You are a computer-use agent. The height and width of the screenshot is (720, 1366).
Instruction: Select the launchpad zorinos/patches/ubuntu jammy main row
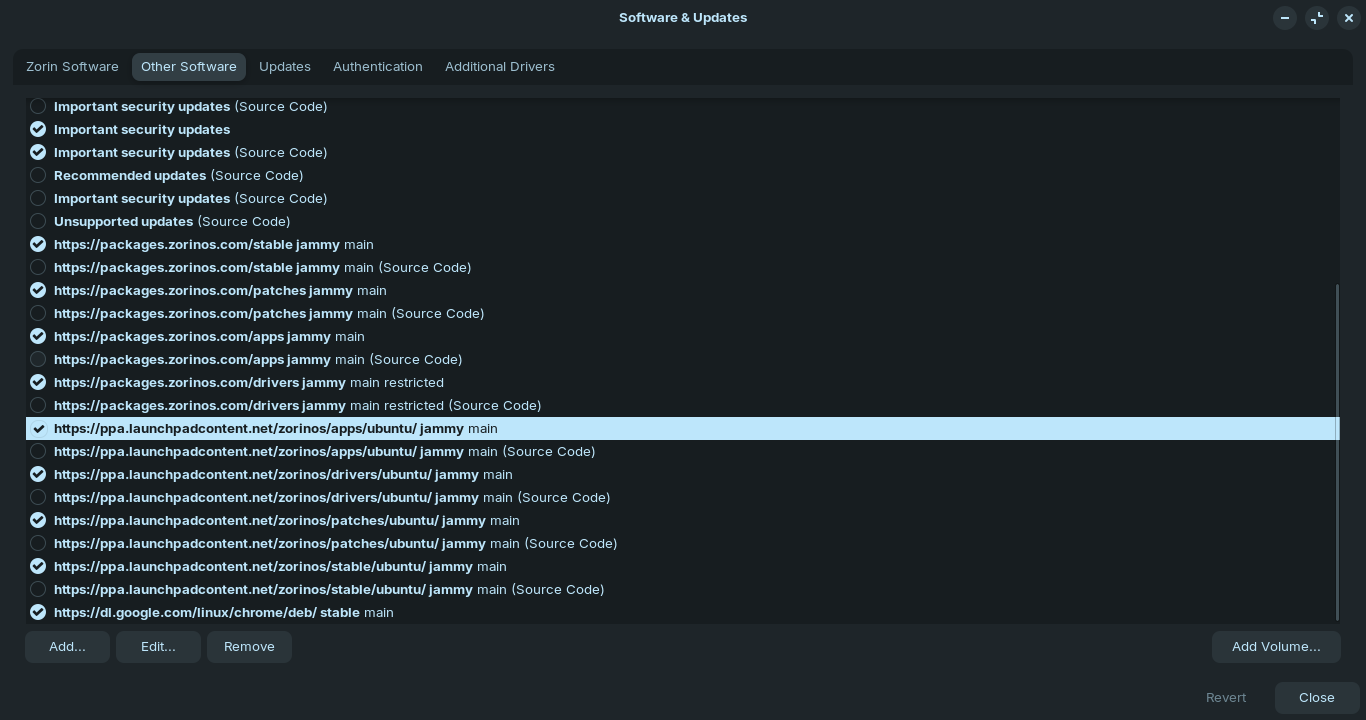click(x=270, y=520)
